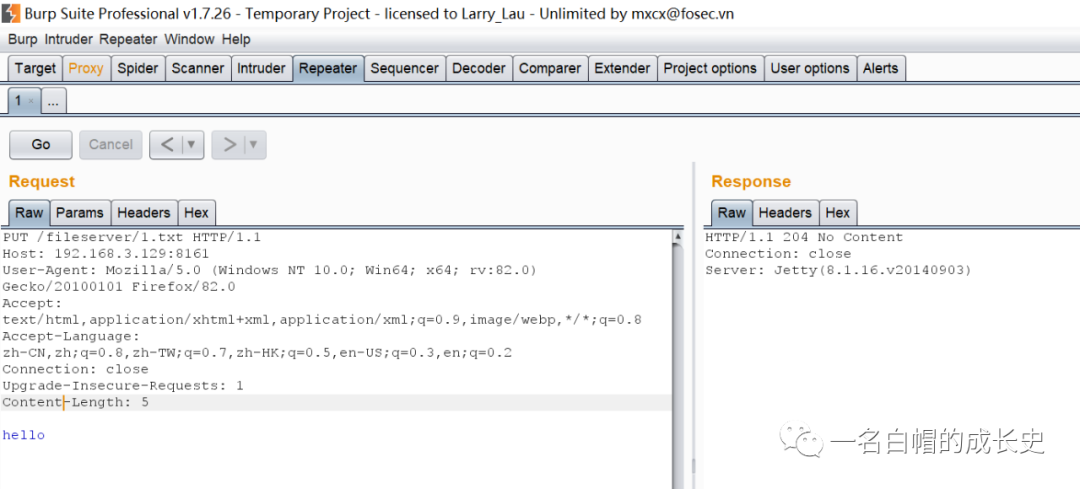Click the request pane scrollbar up arrow
The height and width of the screenshot is (489, 1080).
678,236
